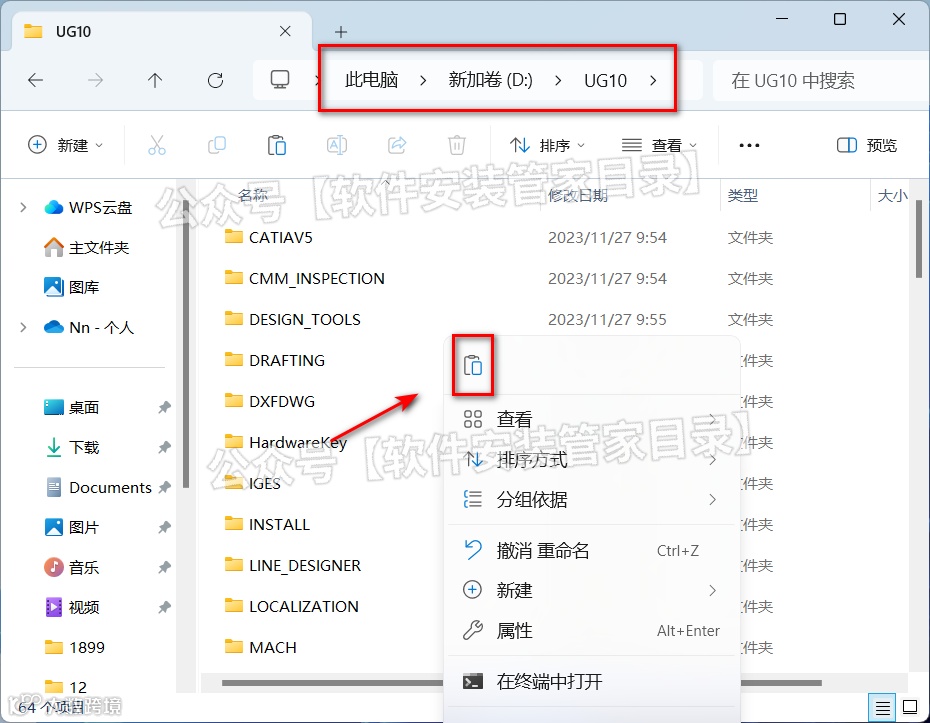Image resolution: width=930 pixels, height=723 pixels.
Task: Add a new tab with plus button
Action: [340, 32]
